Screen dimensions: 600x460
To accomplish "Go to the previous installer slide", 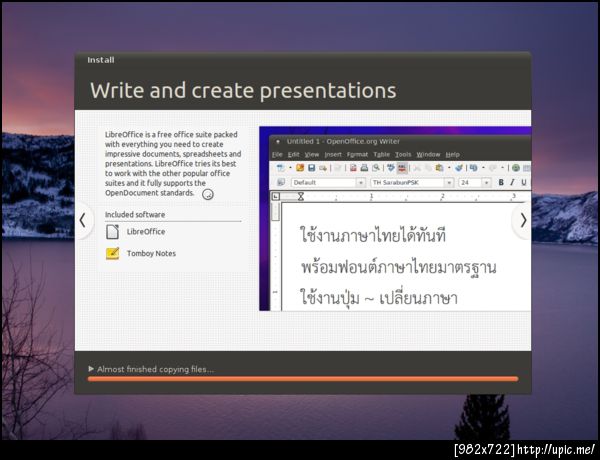I will [x=83, y=220].
